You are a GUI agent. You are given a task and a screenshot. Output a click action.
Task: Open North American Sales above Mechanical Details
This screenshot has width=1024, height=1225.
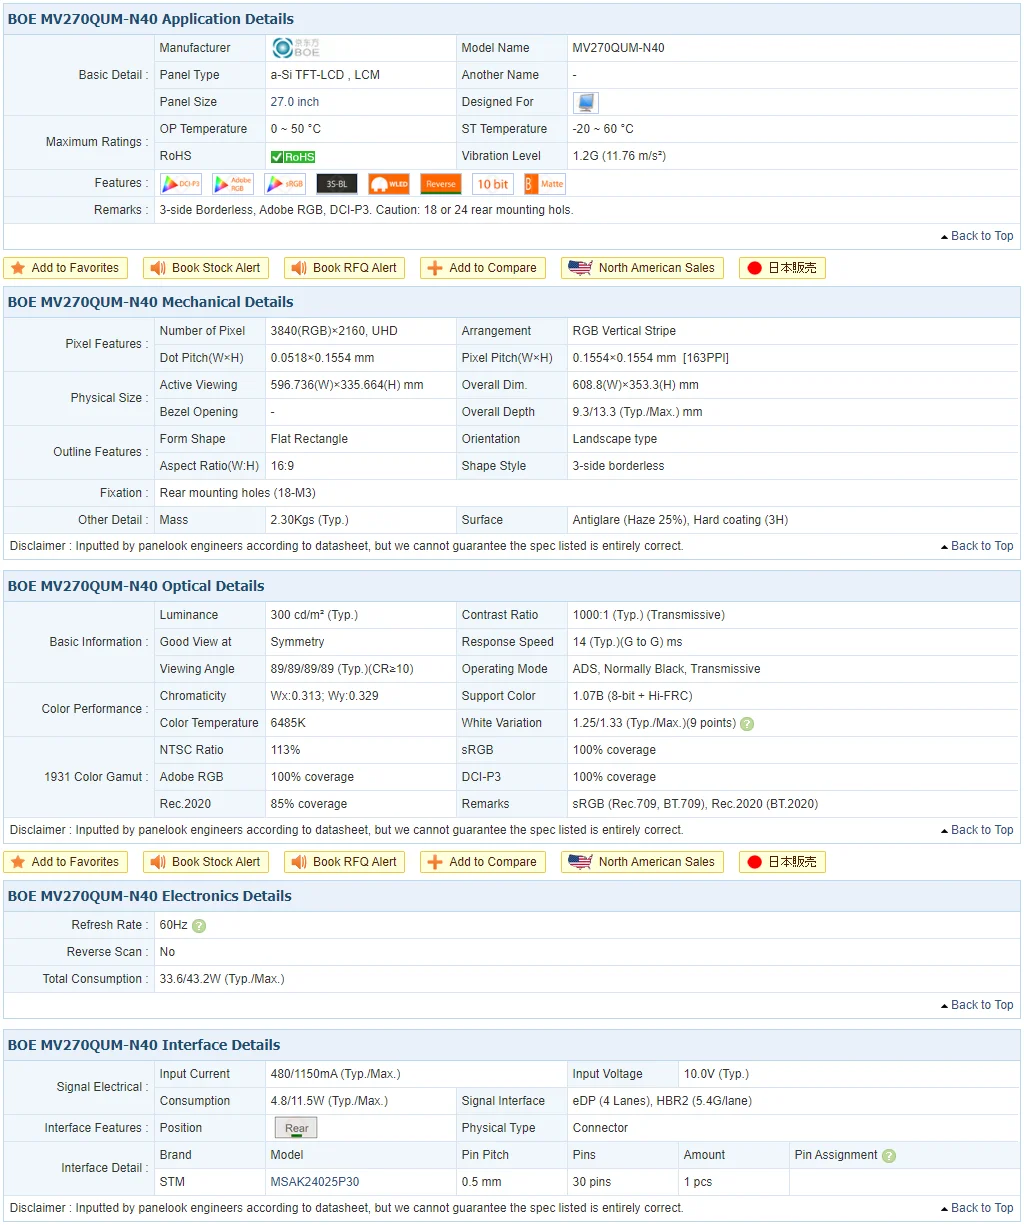(x=642, y=268)
